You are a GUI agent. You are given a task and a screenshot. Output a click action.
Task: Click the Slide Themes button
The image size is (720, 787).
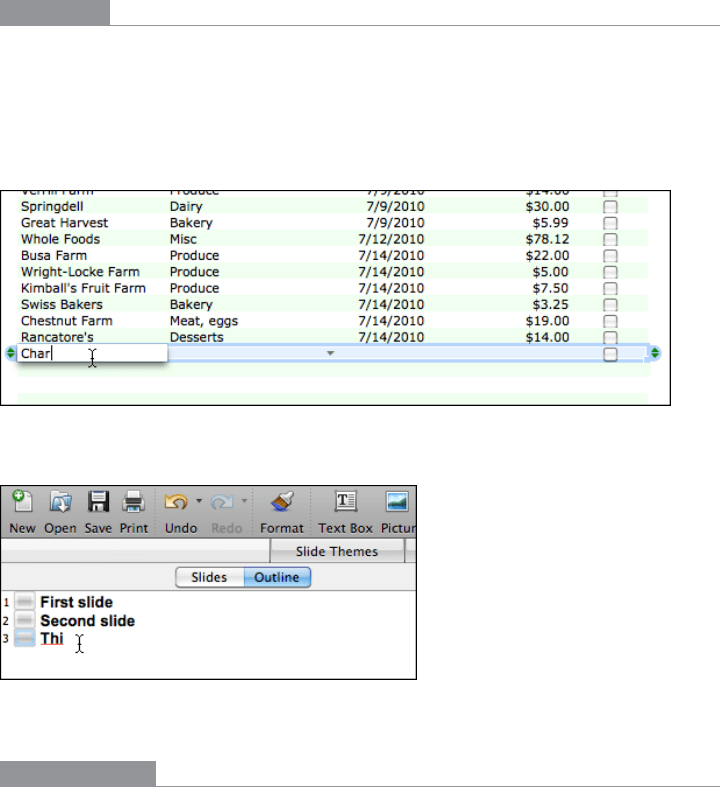337,552
